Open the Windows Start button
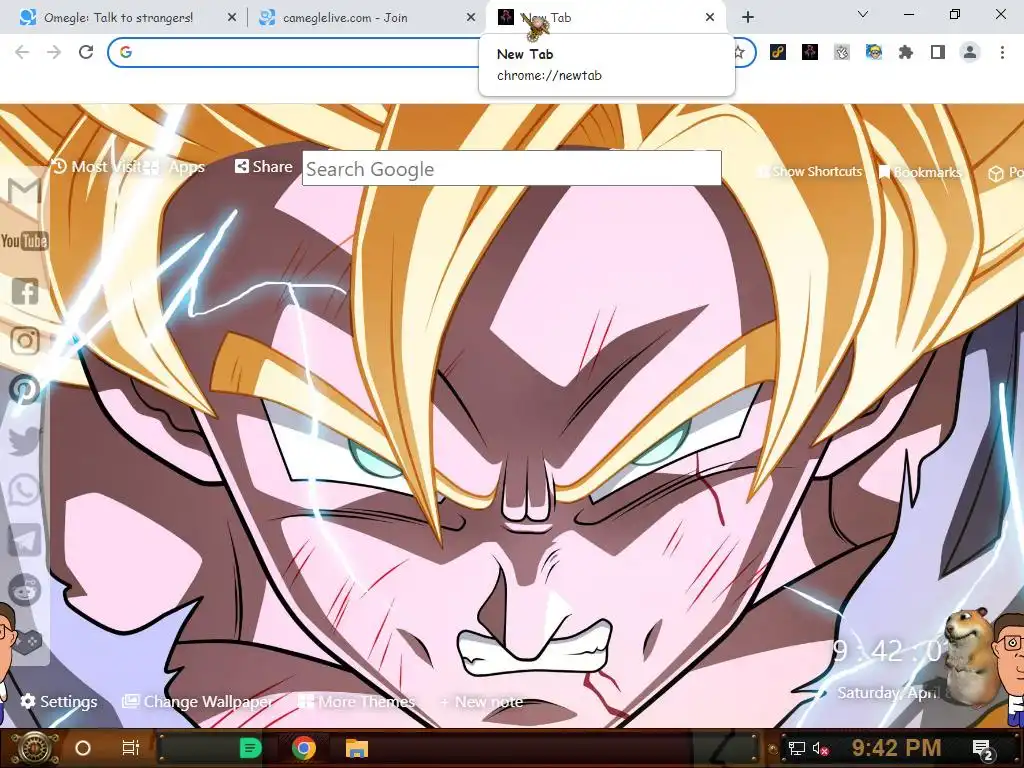Viewport: 1024px width, 768px height. coord(34,748)
